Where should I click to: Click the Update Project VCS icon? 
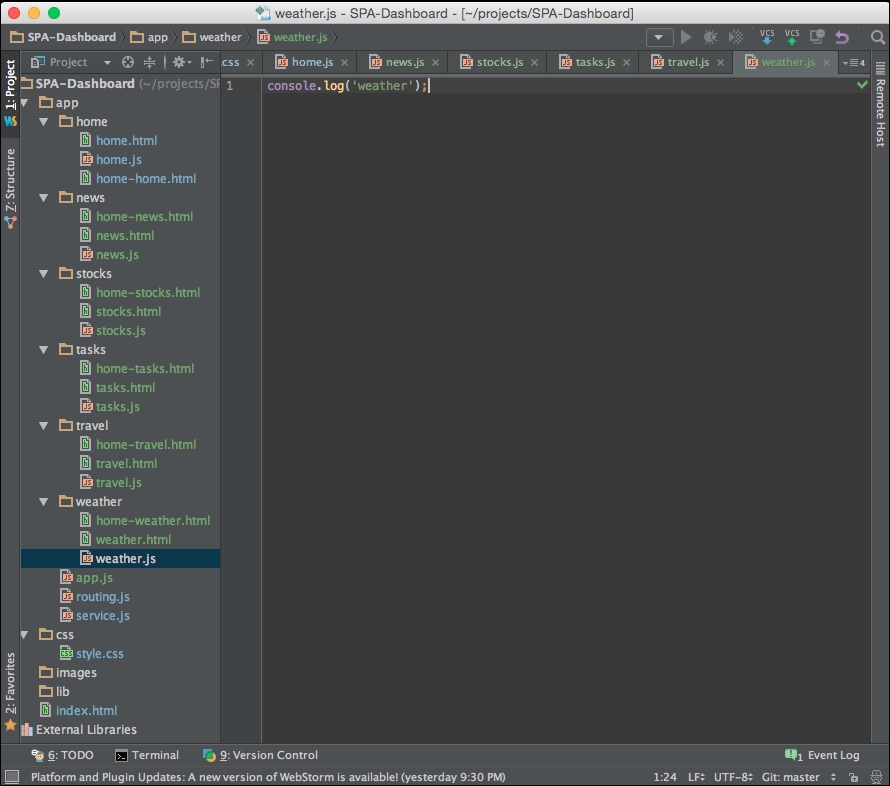[766, 37]
